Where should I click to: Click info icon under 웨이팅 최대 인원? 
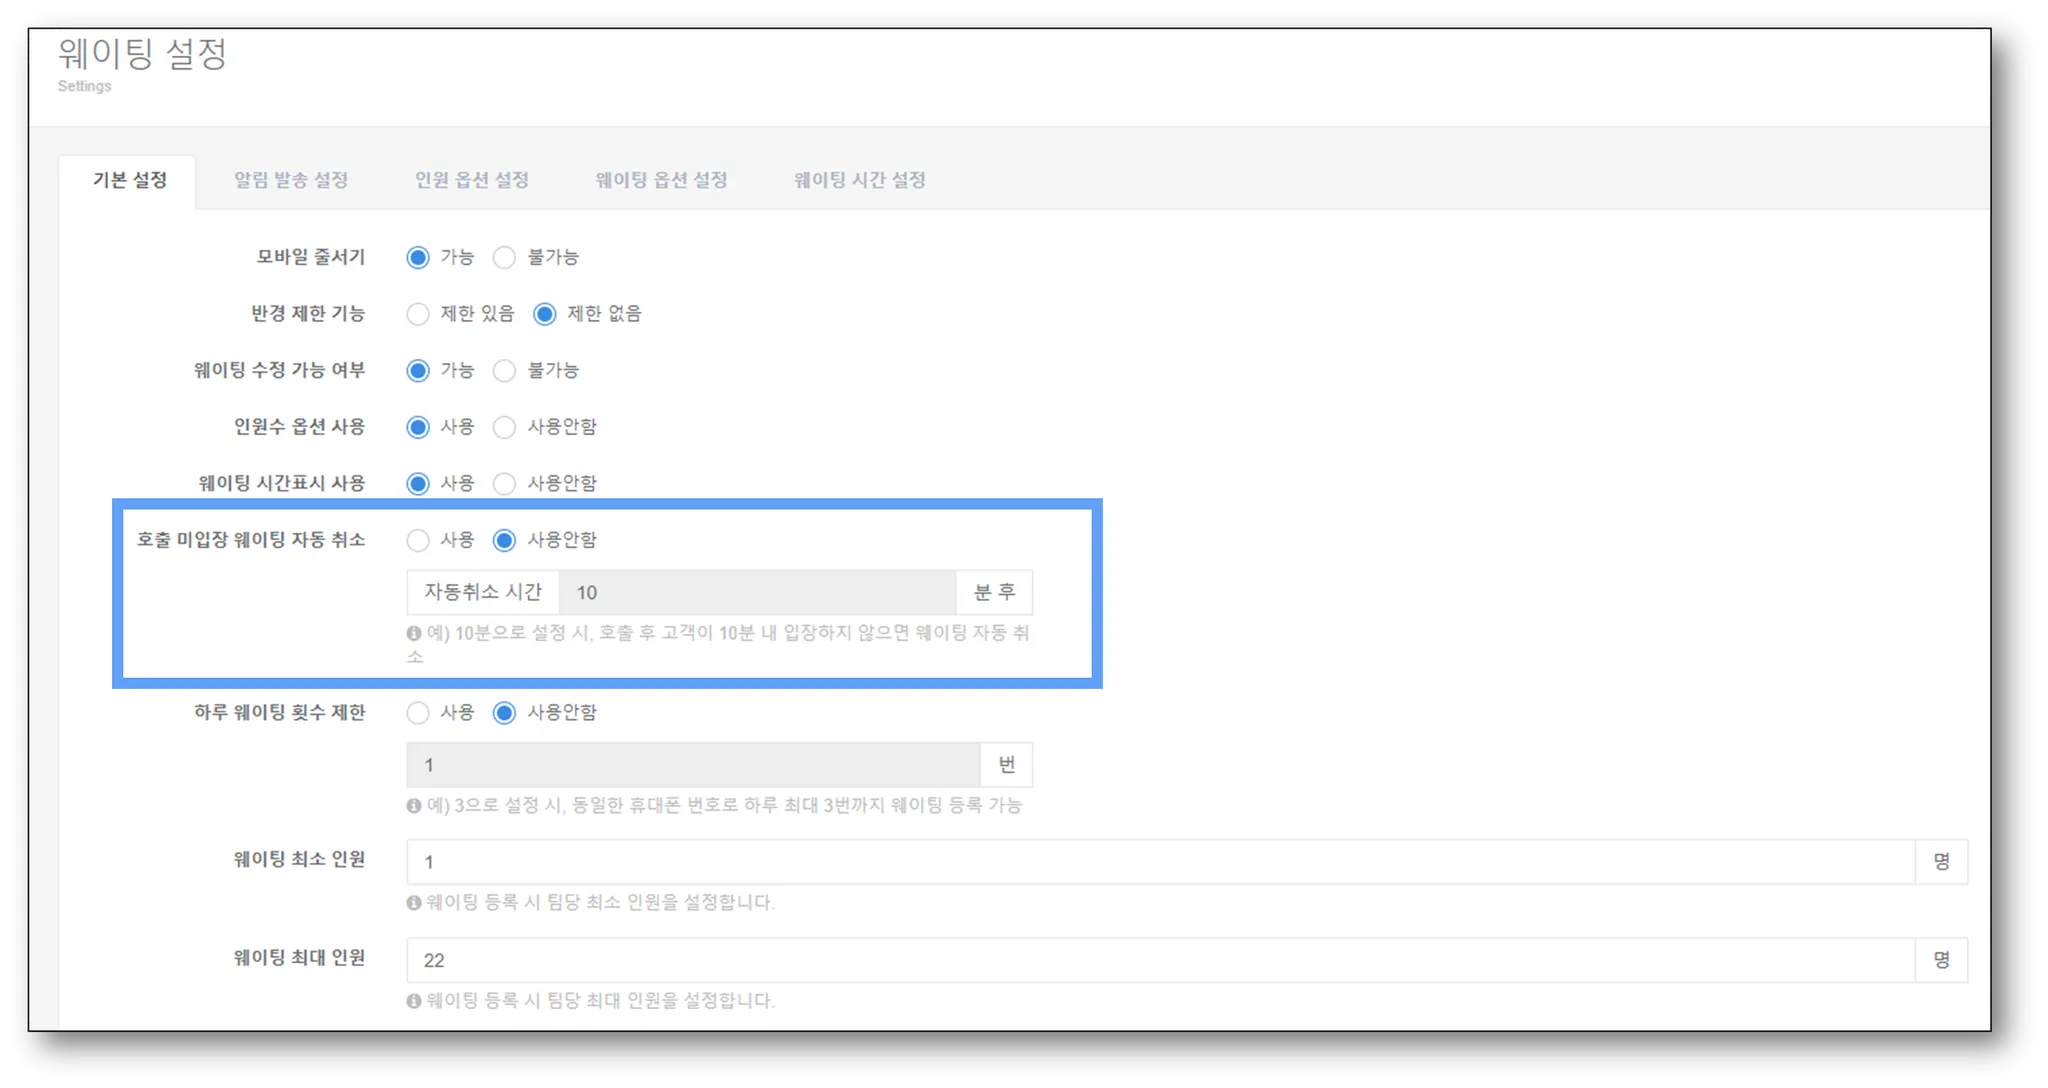[x=414, y=1001]
